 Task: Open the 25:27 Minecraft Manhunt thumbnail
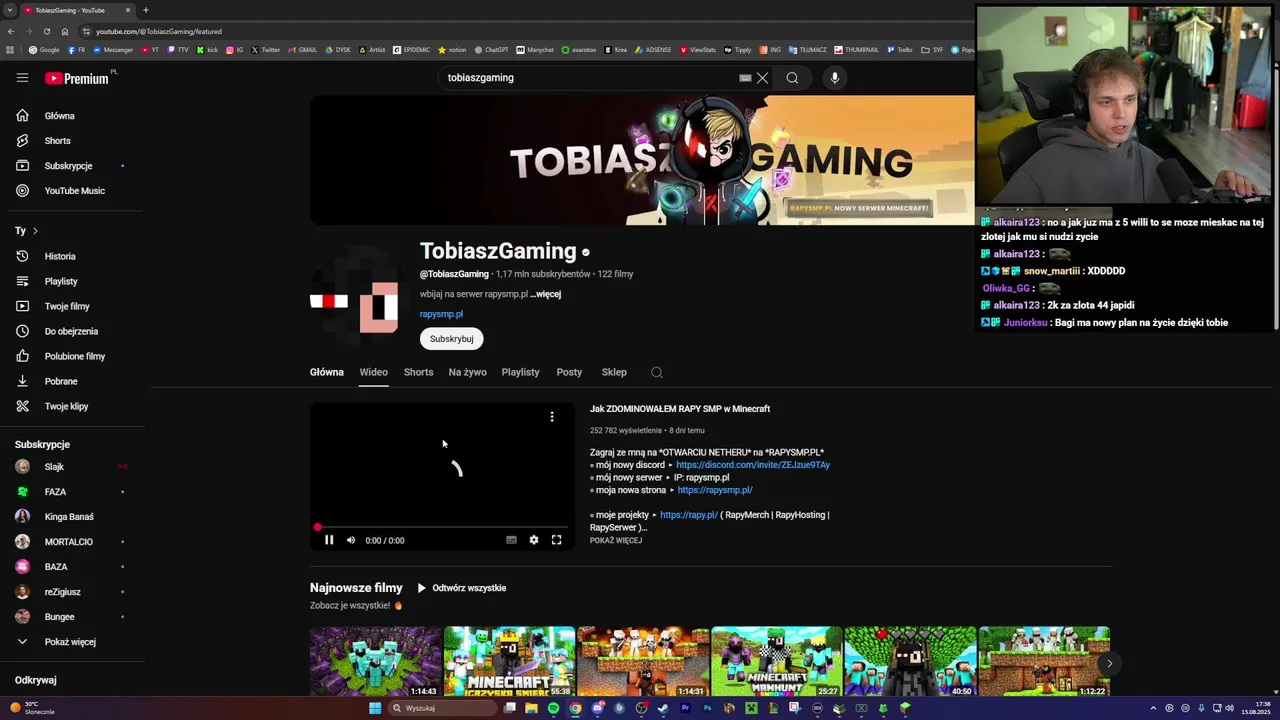point(777,661)
